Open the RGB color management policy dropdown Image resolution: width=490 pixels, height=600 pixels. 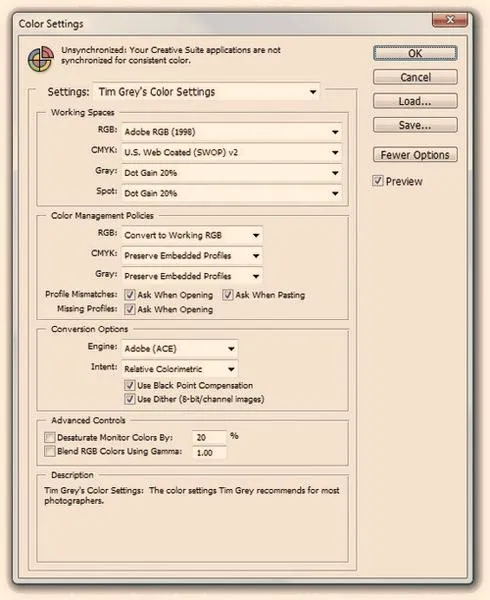(x=192, y=235)
